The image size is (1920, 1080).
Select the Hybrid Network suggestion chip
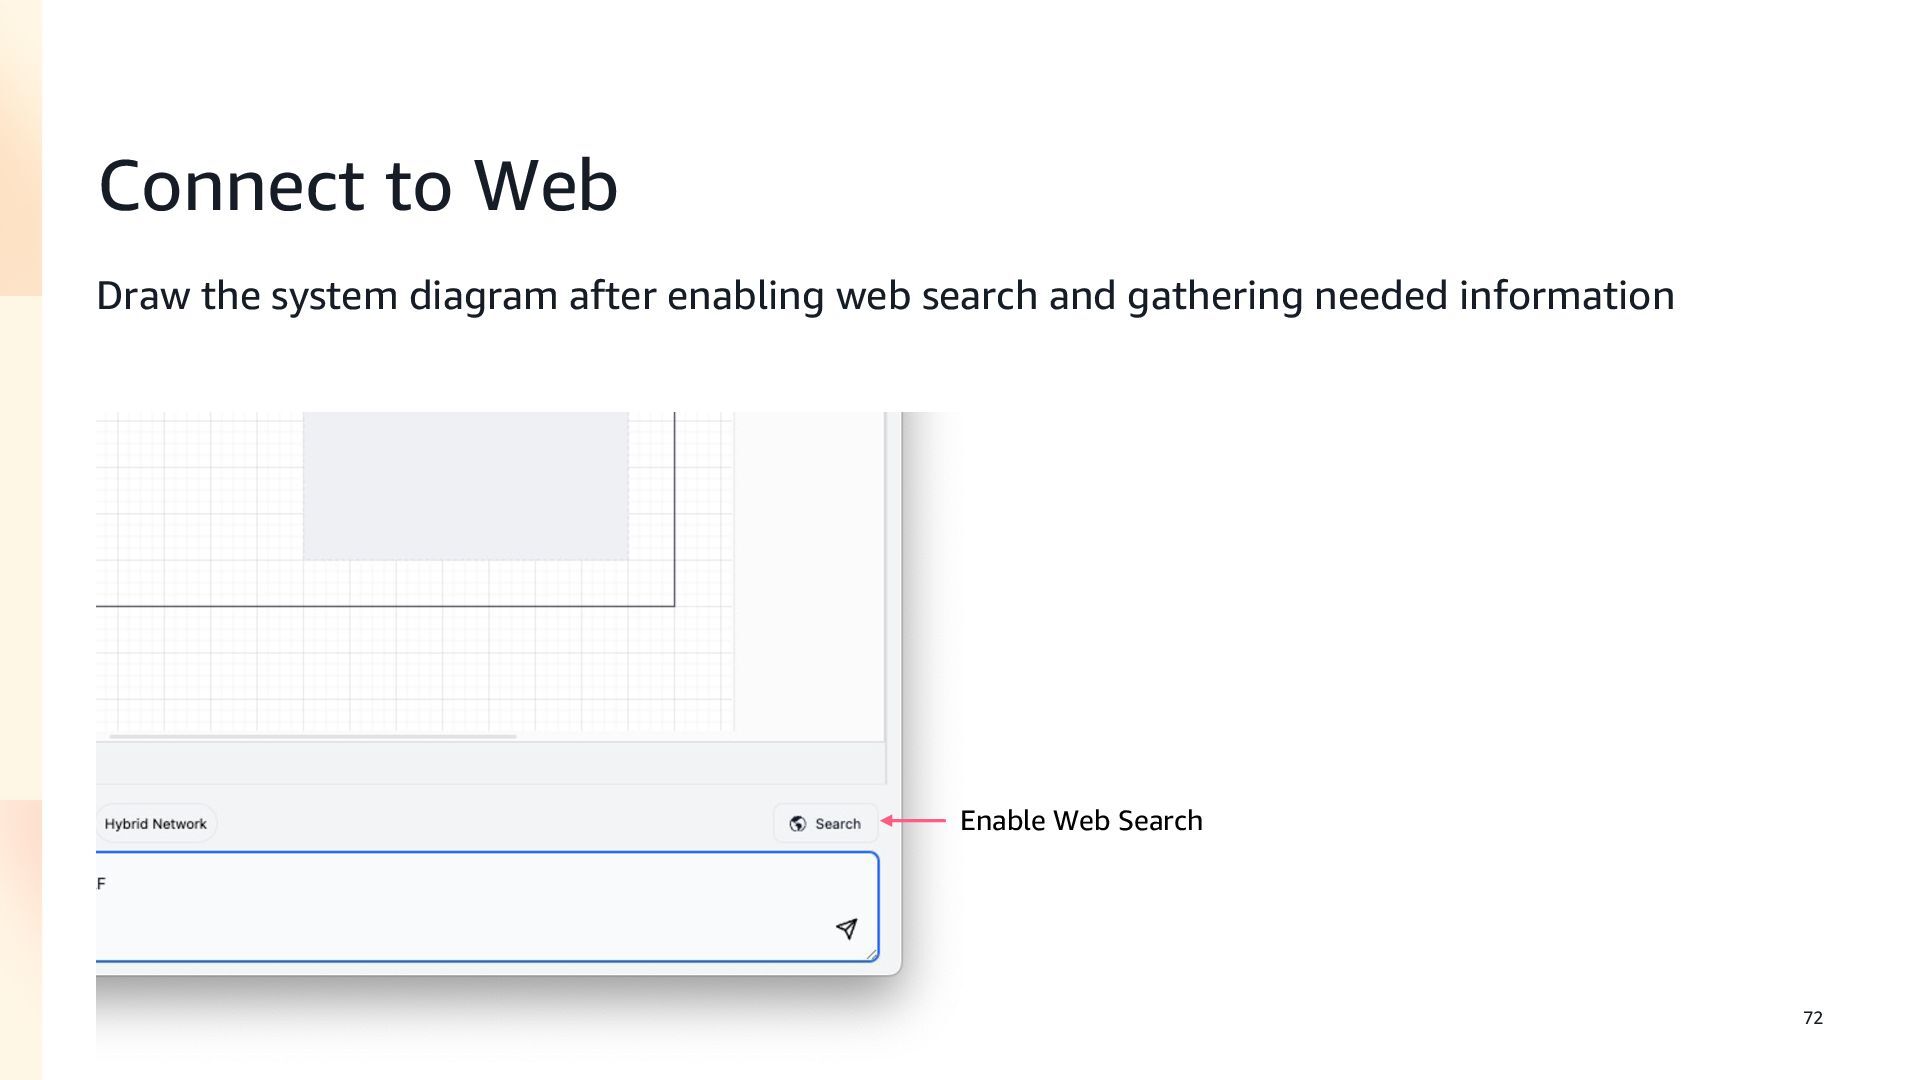(156, 824)
